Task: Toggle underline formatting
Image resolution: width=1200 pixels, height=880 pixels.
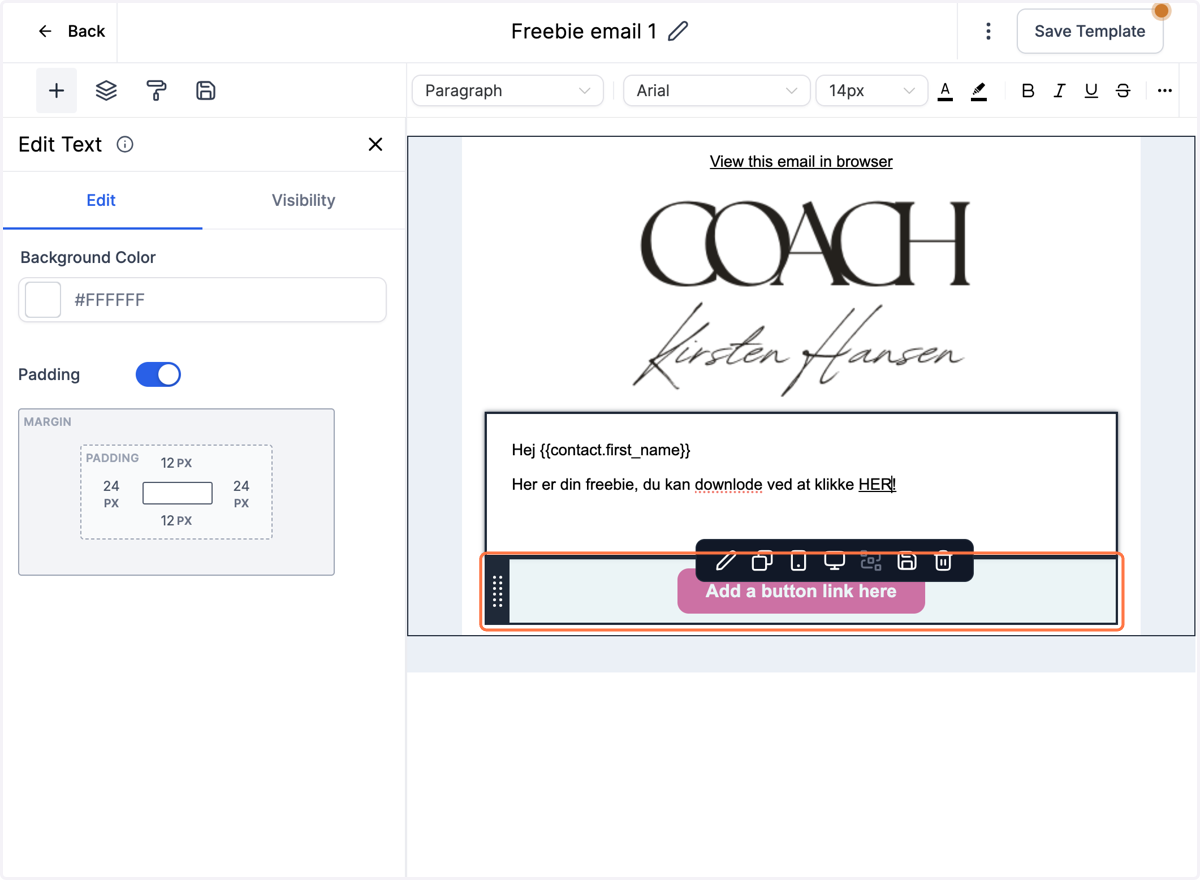Action: [x=1091, y=91]
